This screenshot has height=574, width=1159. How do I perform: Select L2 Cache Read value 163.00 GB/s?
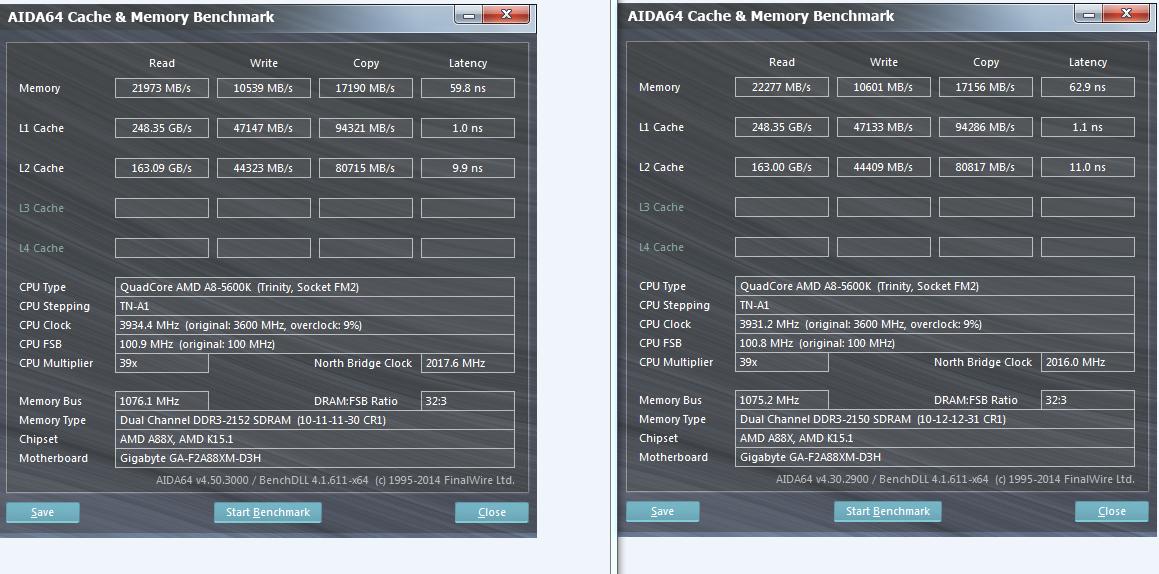tap(782, 166)
